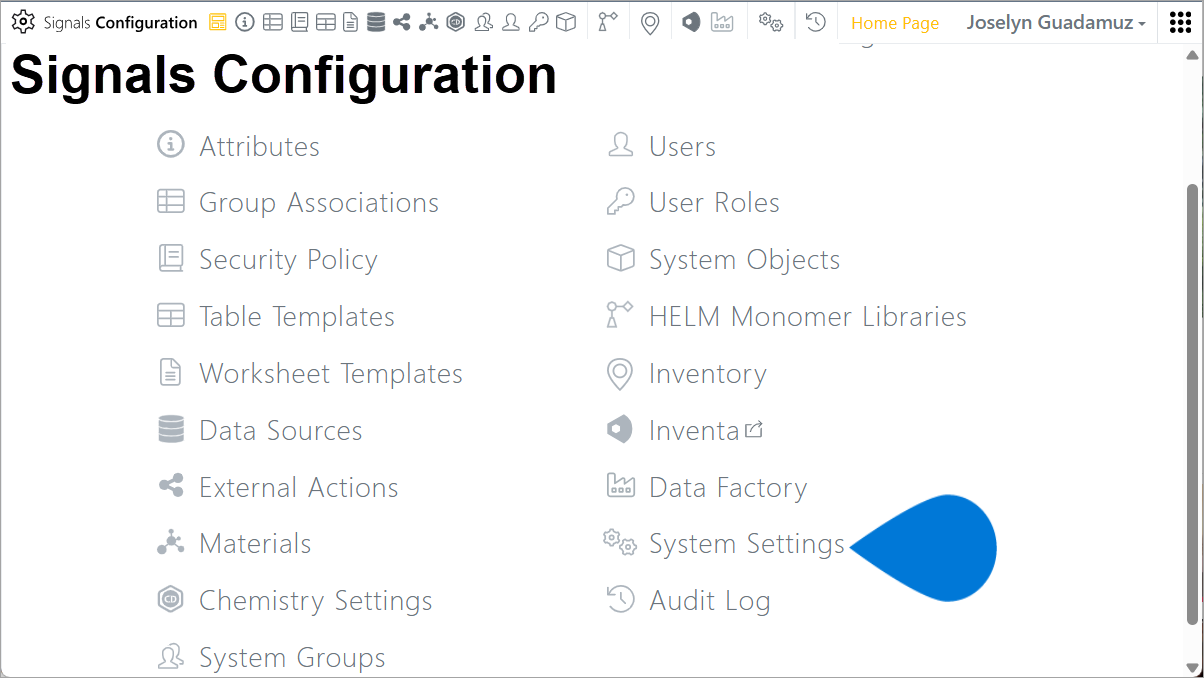Click the System Objects cube toolbar icon

[565, 22]
